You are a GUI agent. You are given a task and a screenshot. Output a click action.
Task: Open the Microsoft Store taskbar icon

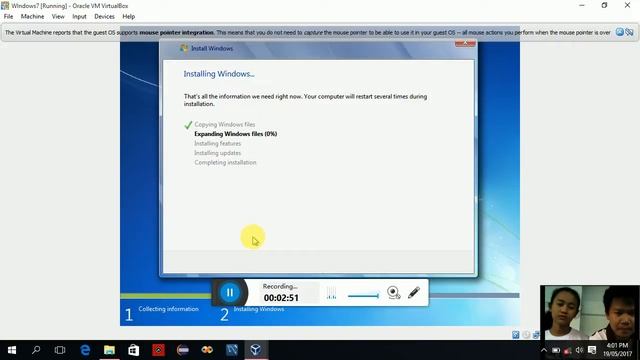pos(133,350)
